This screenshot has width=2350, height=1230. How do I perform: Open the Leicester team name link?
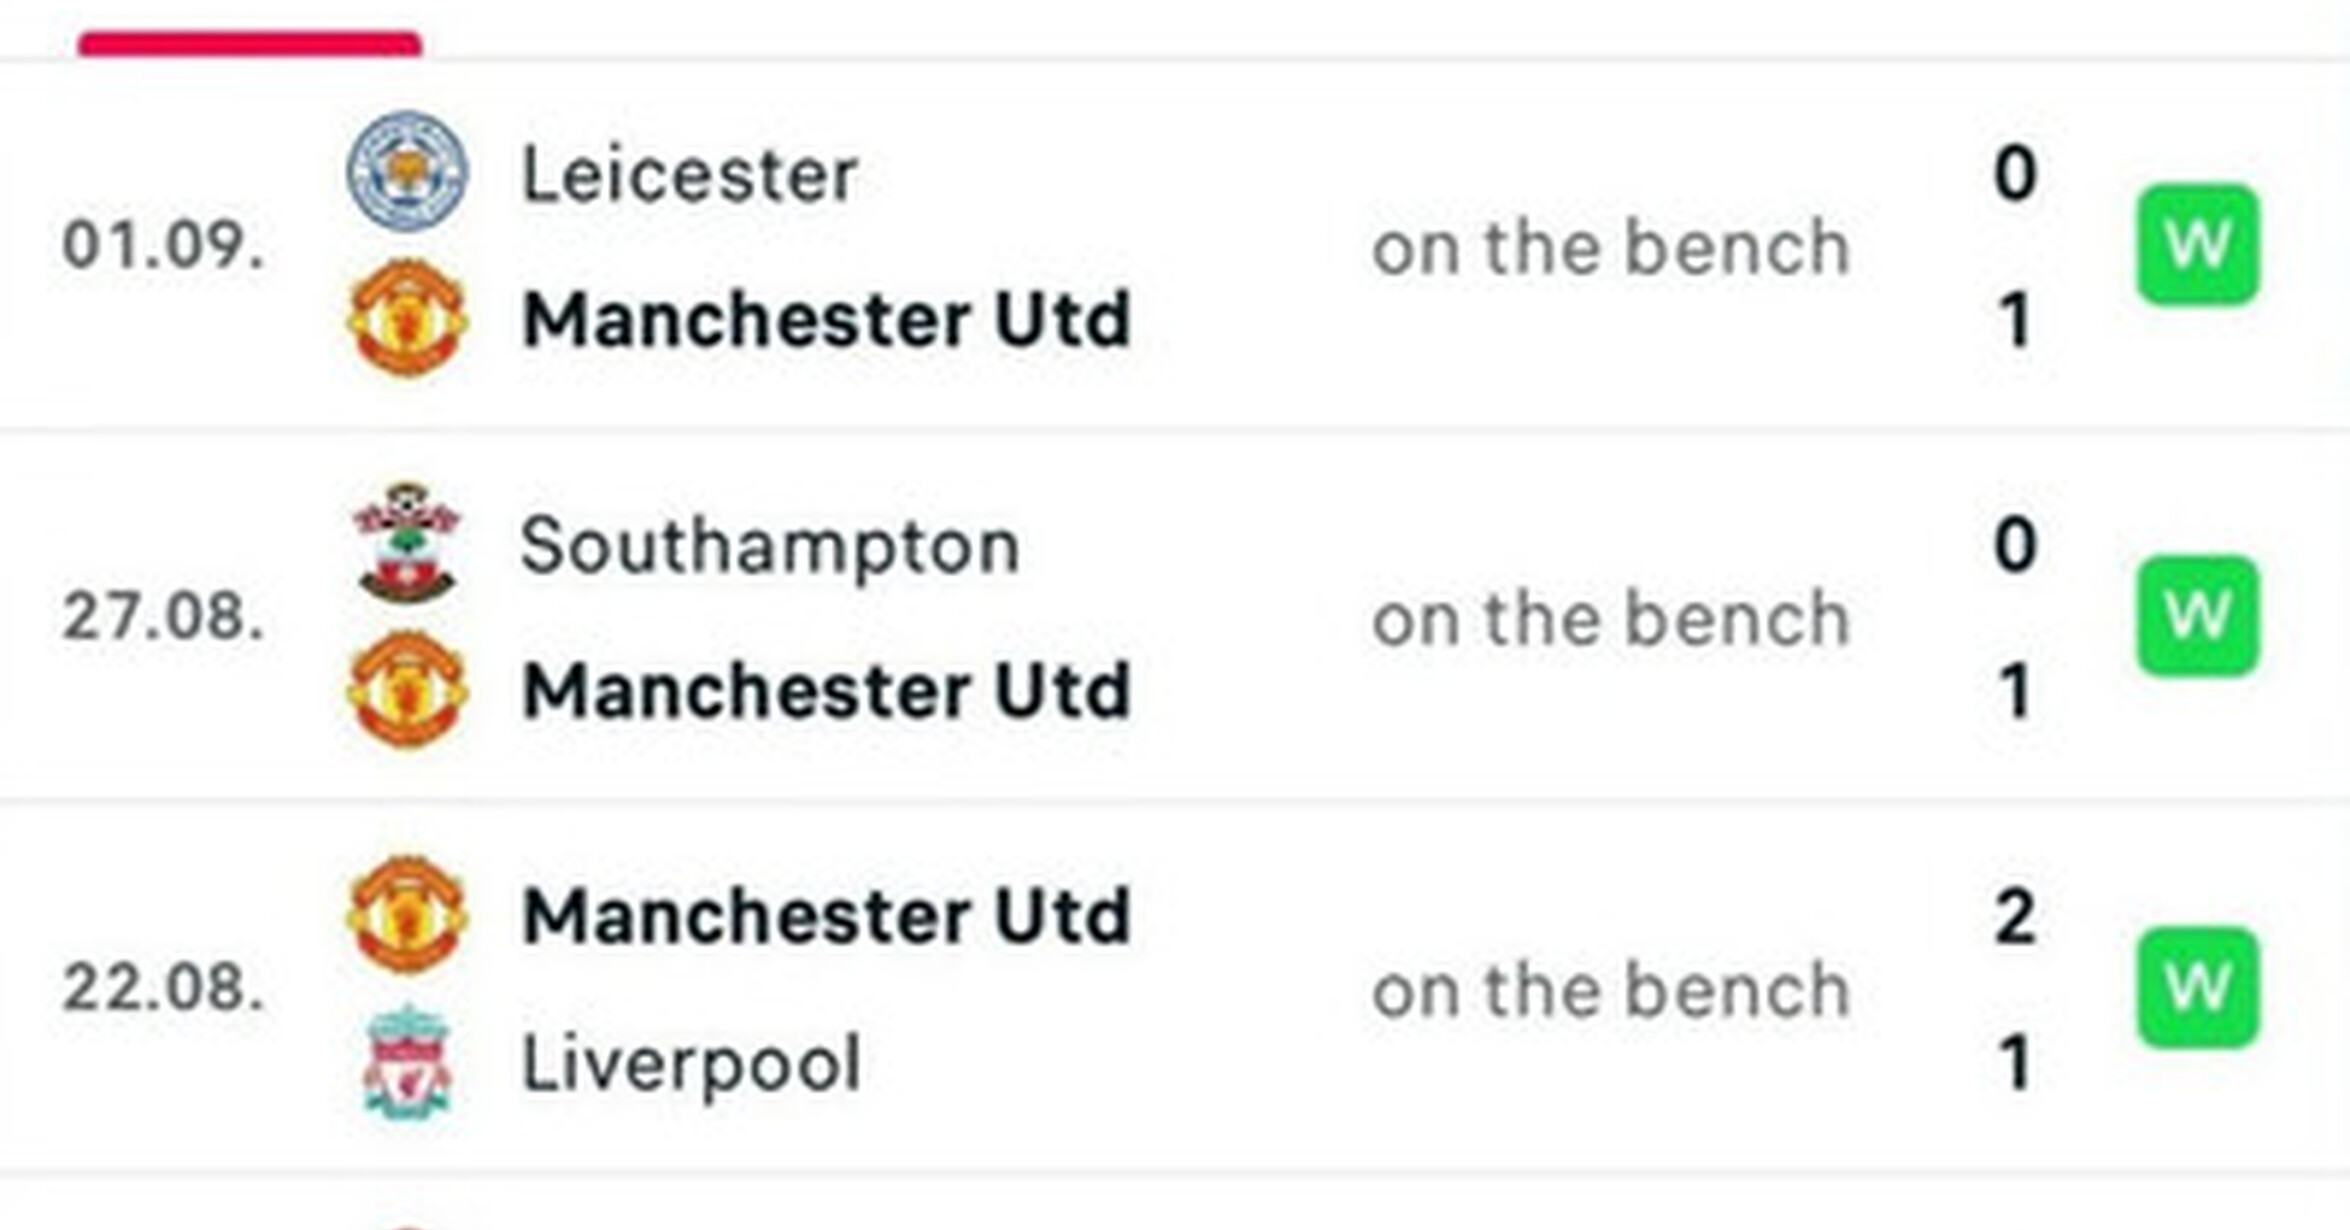[x=689, y=175]
